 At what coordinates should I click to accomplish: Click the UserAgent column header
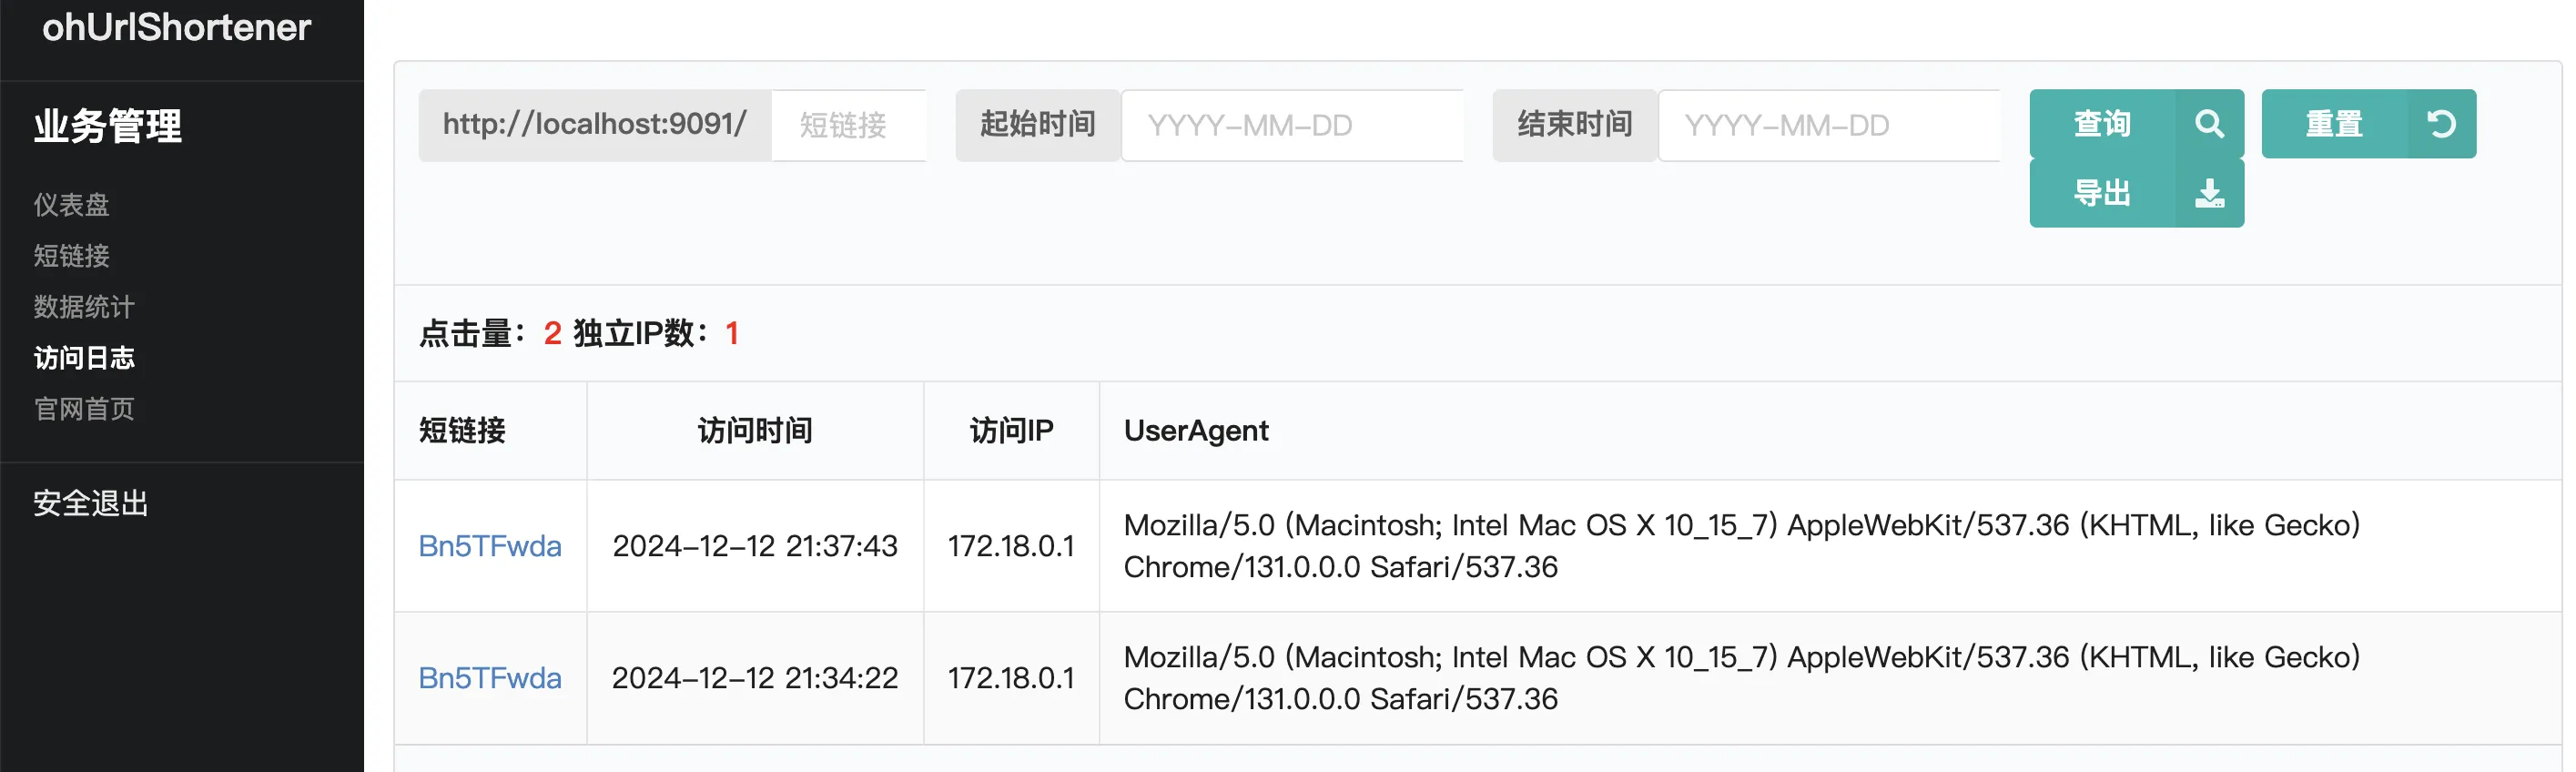tap(1196, 431)
